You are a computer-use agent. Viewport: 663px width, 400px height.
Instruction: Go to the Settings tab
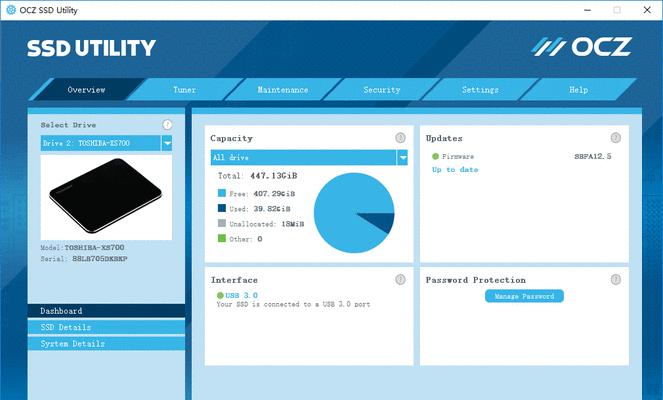(480, 90)
